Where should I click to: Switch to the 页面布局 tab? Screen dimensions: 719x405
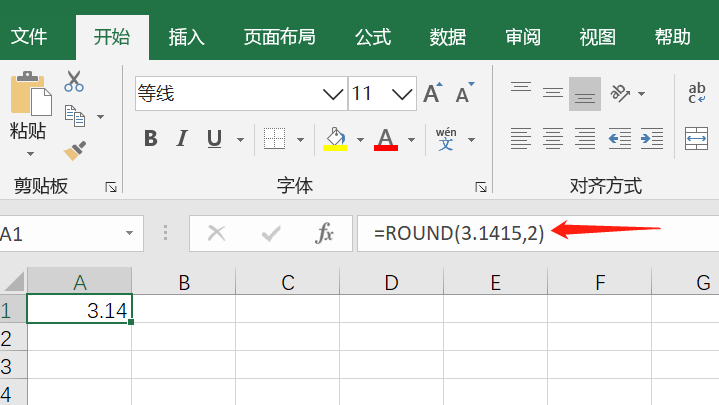280,37
